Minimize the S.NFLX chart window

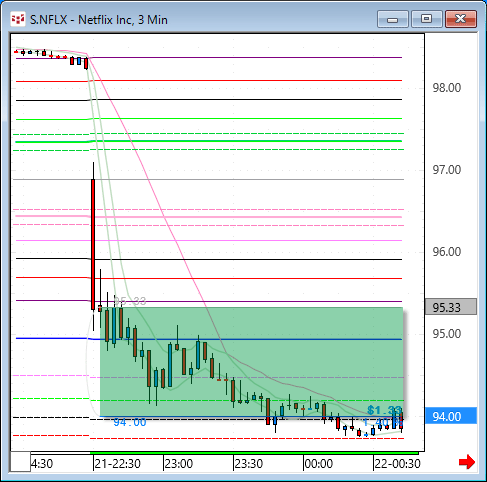393,19
